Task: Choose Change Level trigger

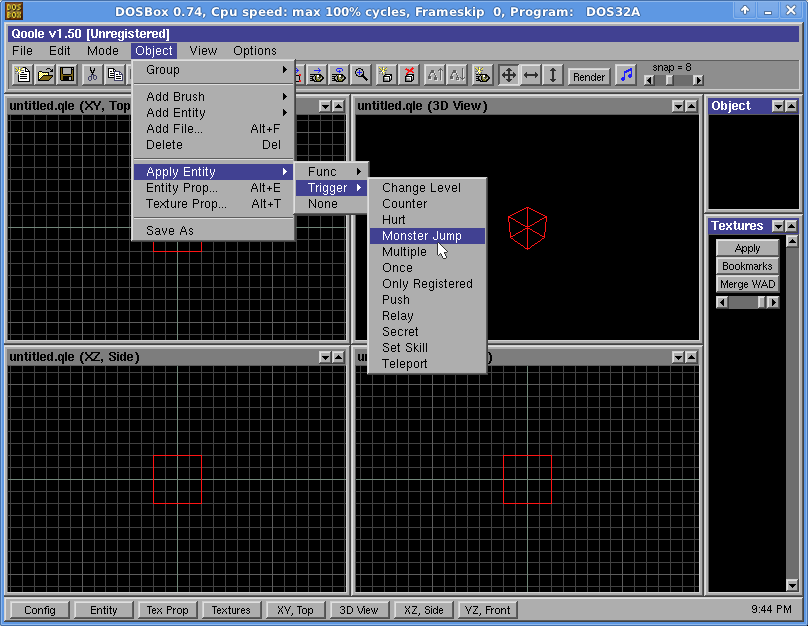Action: 427,188
